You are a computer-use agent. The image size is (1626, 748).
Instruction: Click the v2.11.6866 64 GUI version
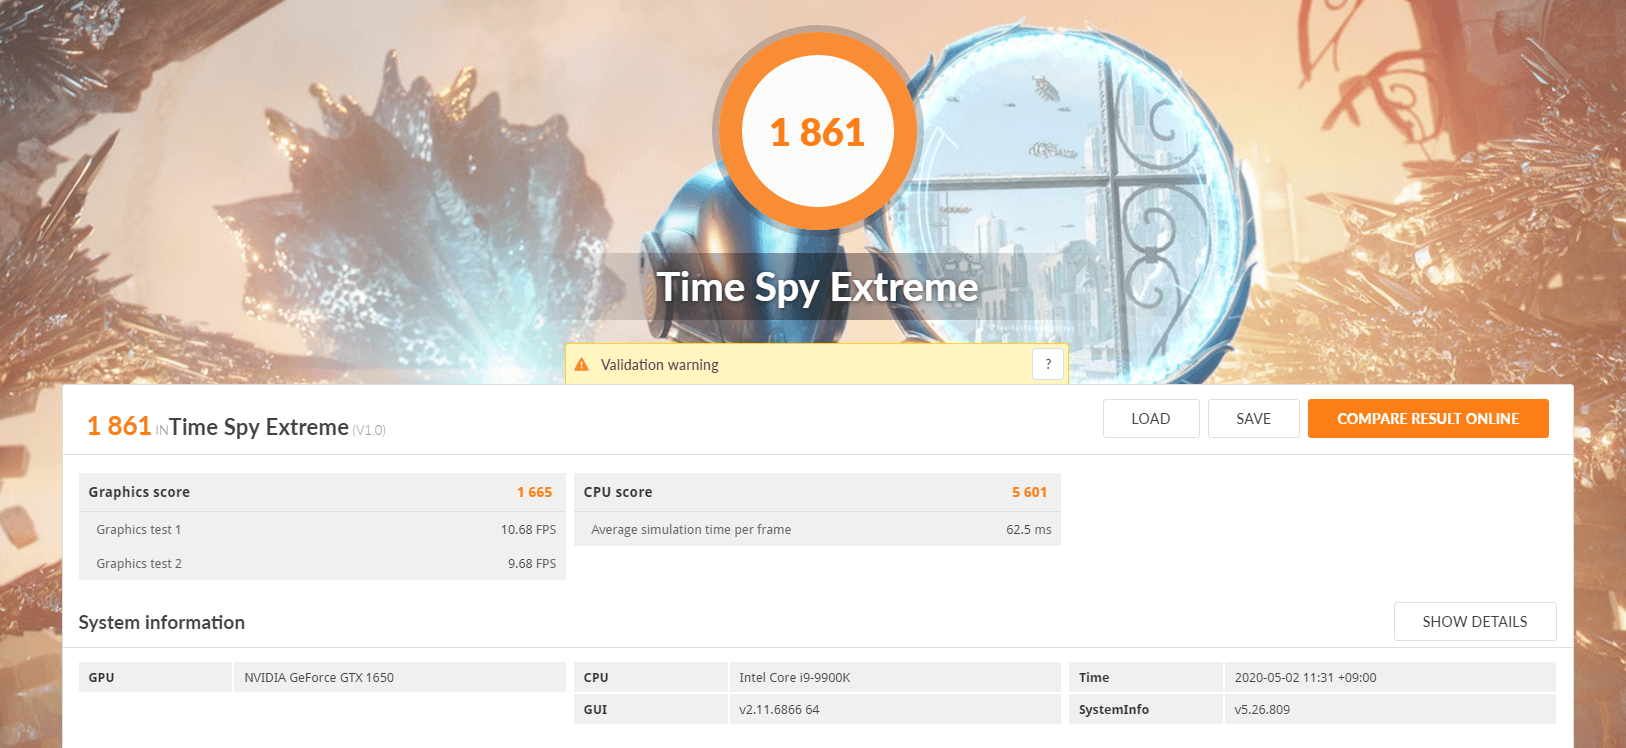[x=779, y=710]
